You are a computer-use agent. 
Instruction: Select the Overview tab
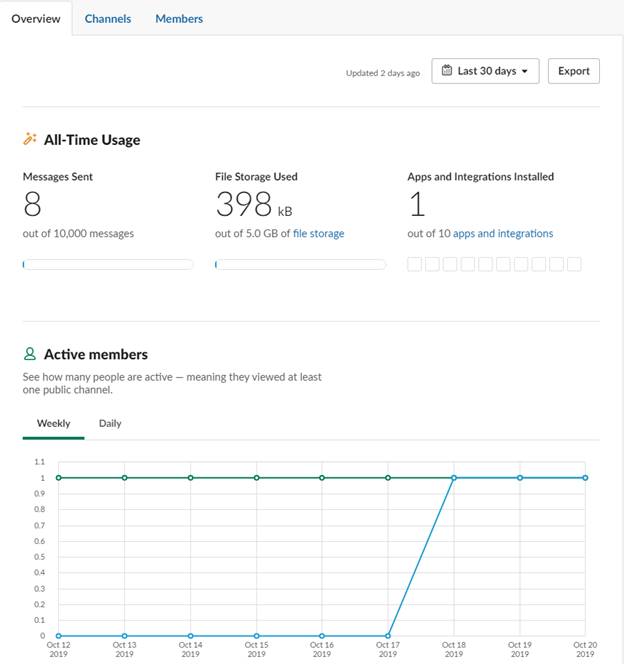click(36, 19)
